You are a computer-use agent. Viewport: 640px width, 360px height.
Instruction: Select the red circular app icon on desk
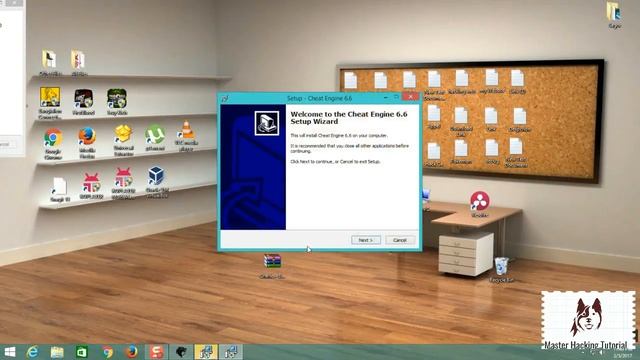point(480,204)
